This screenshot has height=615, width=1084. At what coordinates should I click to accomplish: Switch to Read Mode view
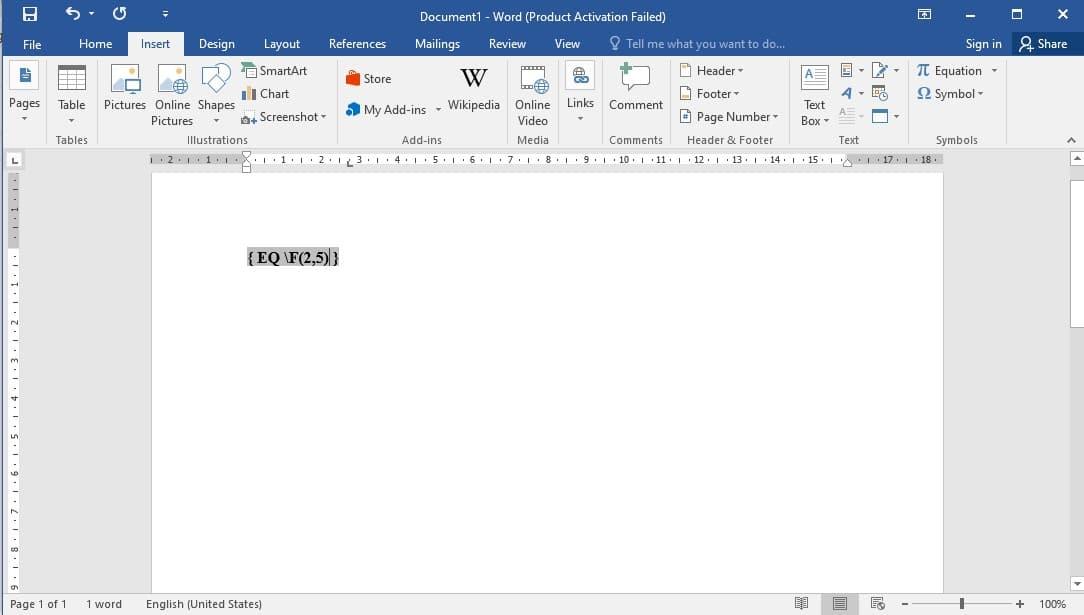pos(803,603)
